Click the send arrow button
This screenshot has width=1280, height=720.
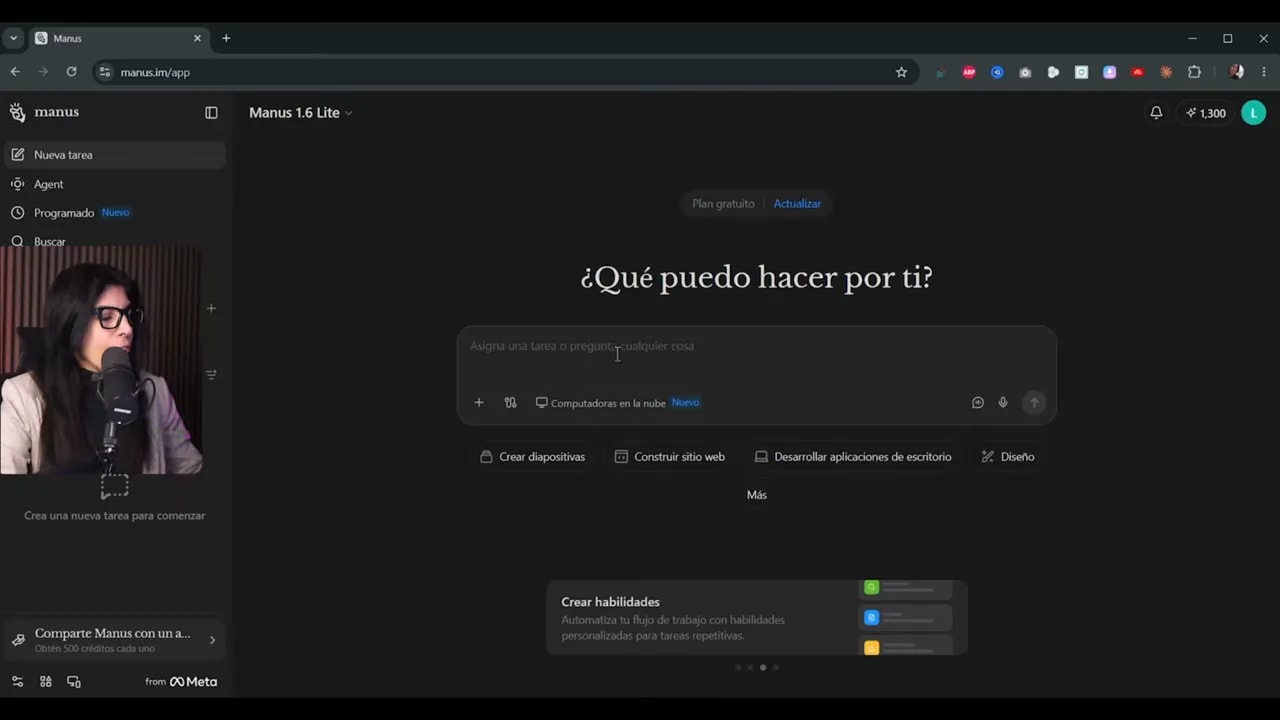[x=1034, y=403]
